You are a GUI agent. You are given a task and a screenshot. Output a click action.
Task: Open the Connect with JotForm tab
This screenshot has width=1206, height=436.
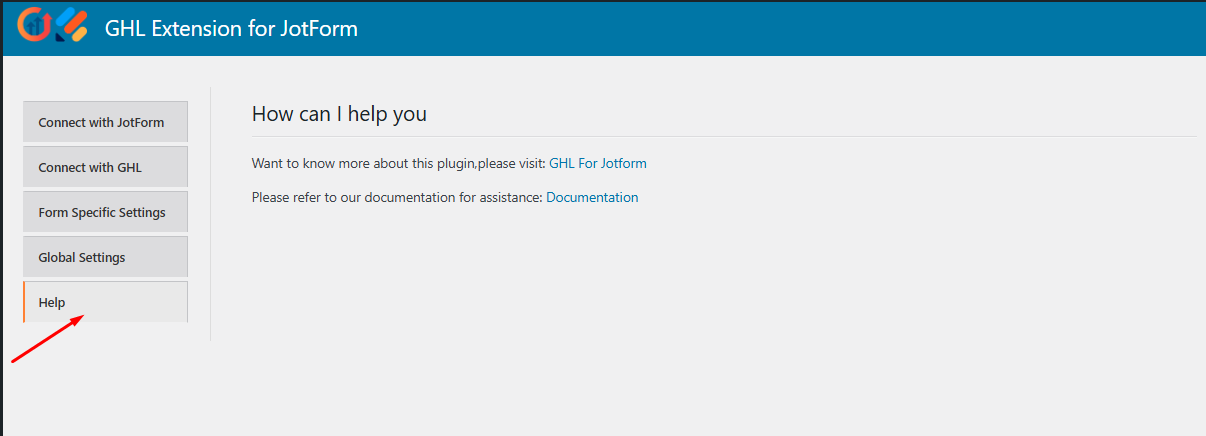pos(105,122)
